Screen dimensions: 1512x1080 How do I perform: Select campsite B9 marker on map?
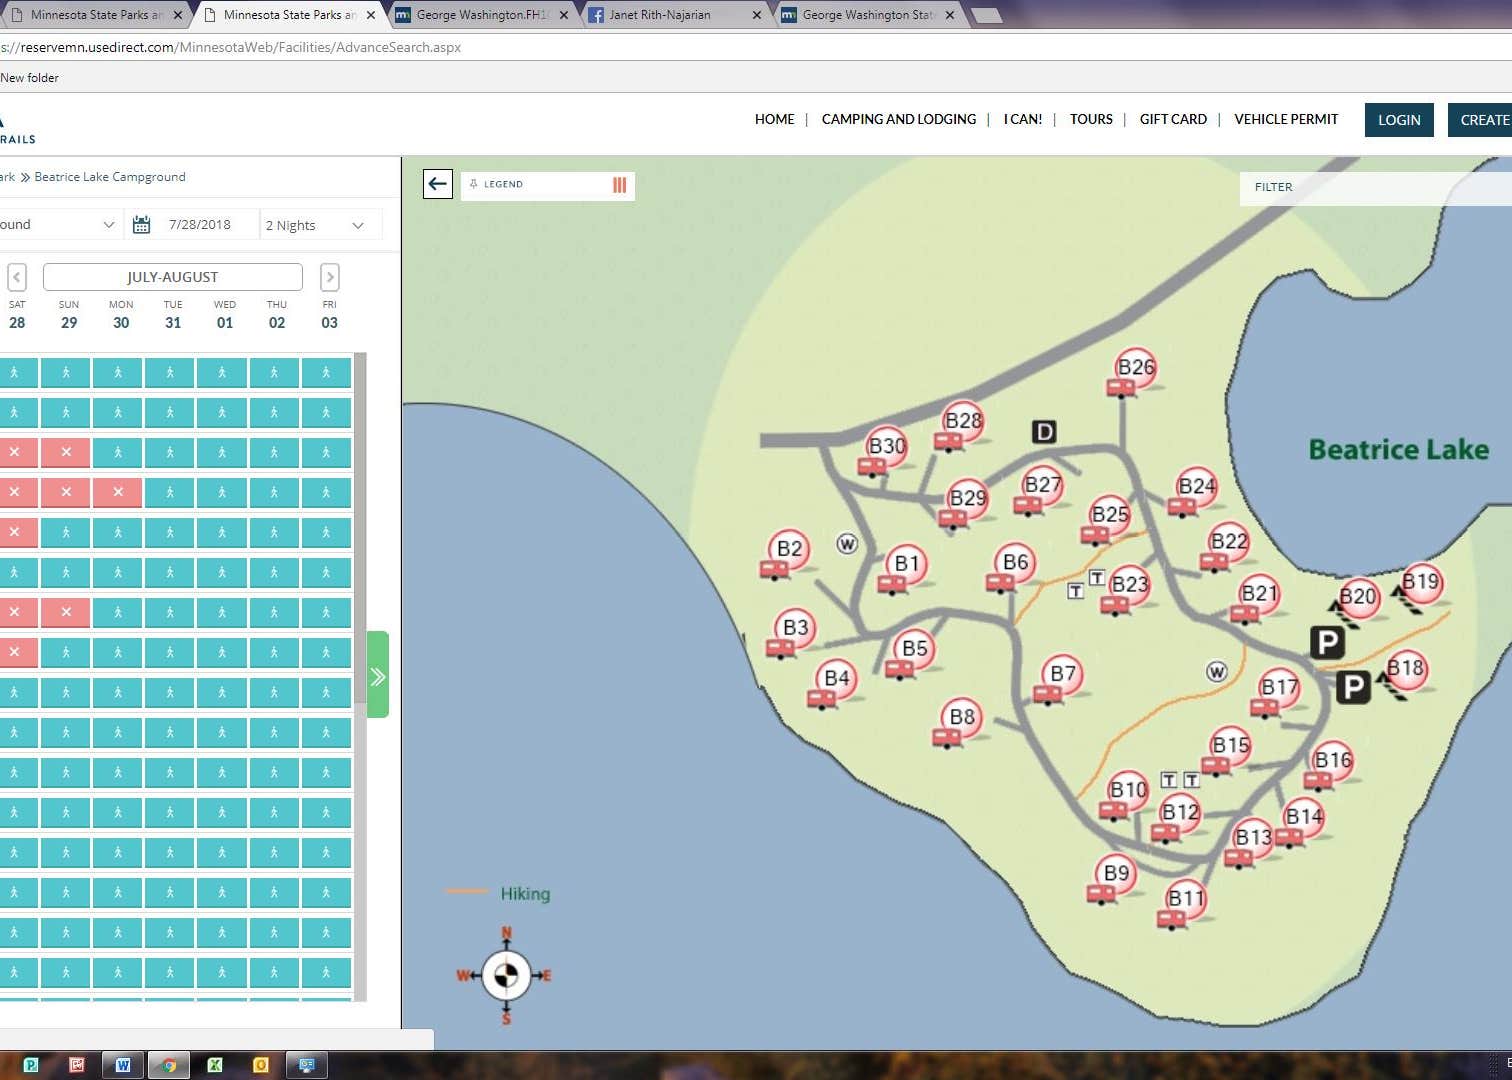1116,873
